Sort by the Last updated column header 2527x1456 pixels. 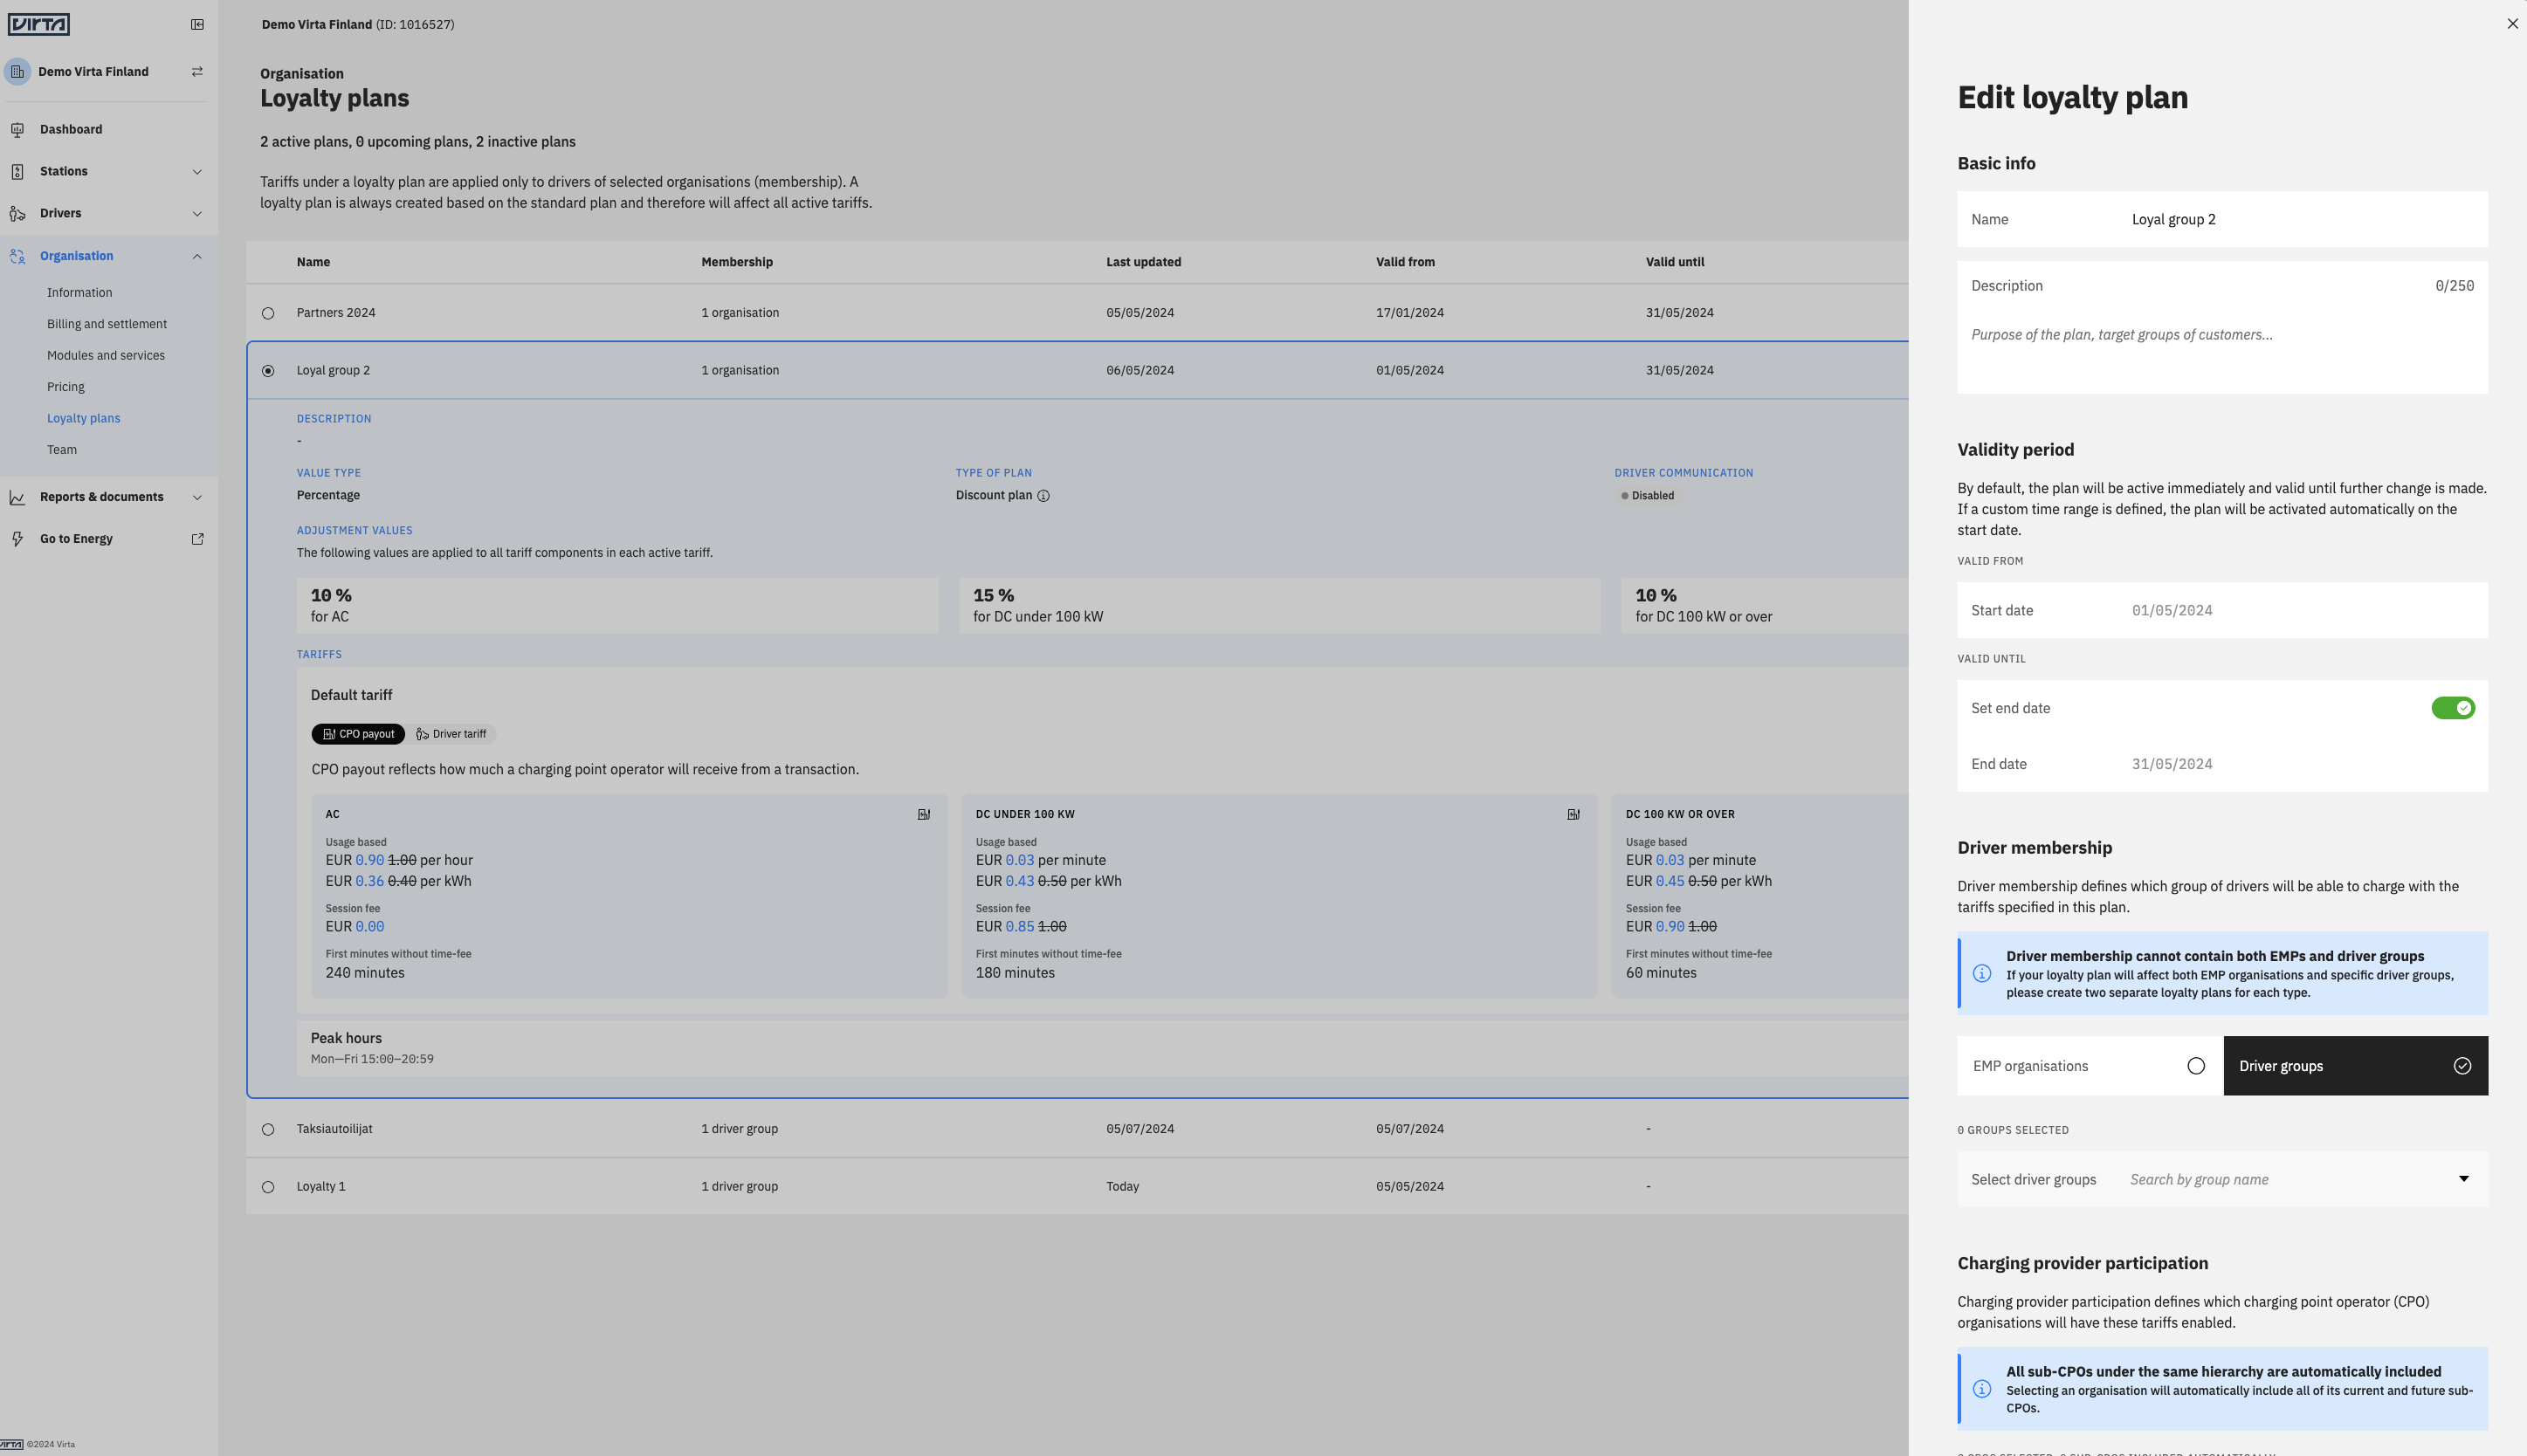click(x=1143, y=262)
